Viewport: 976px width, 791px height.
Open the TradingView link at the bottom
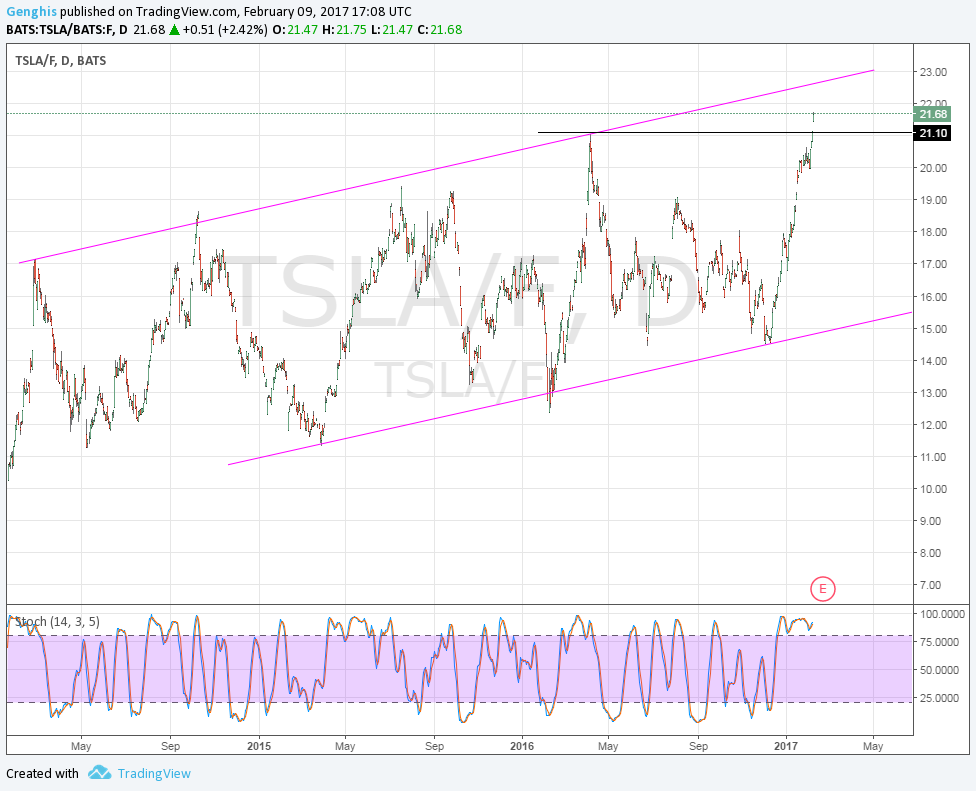pos(154,774)
